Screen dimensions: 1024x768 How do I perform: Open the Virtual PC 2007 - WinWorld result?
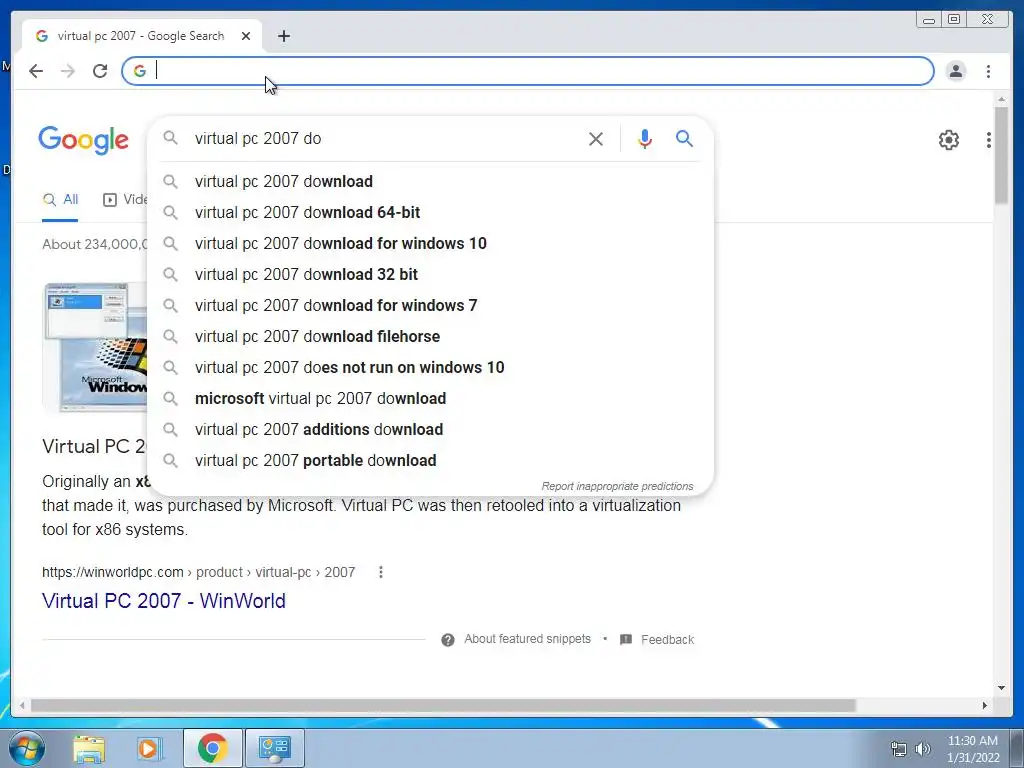click(164, 601)
